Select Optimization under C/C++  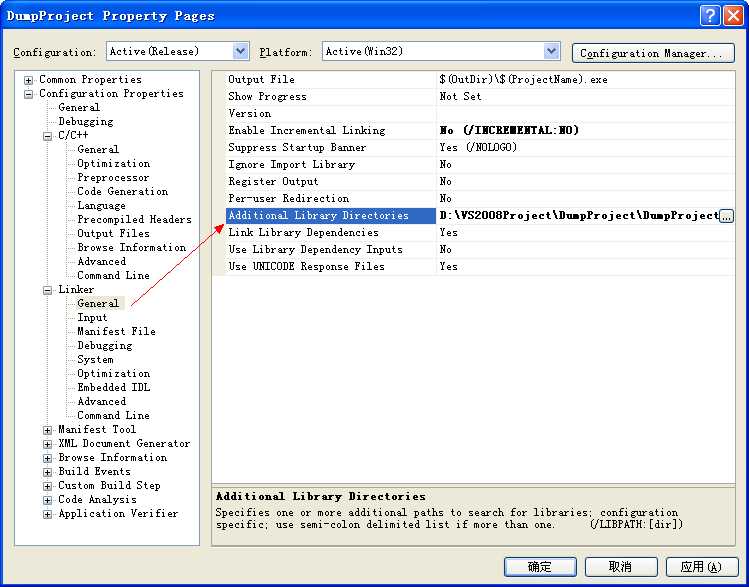[x=113, y=163]
